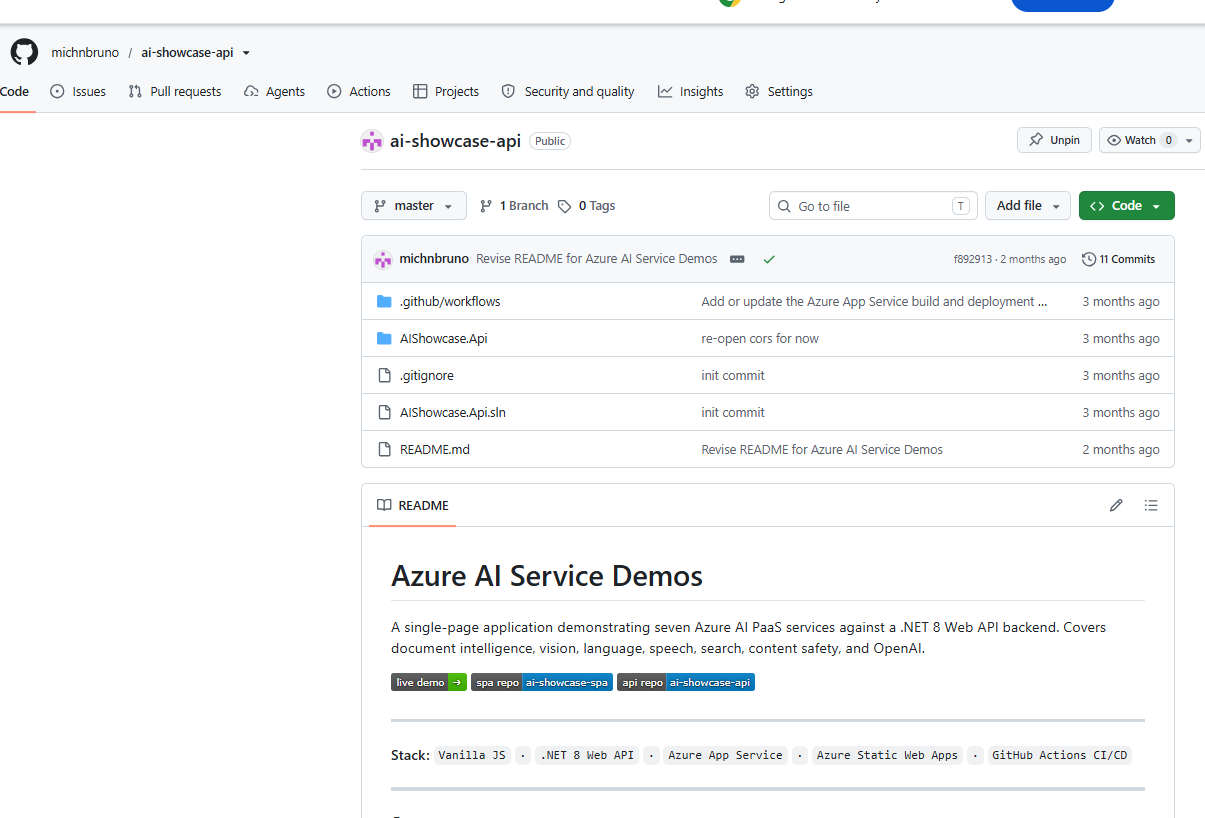Click the '3 months ago' date on .gitignore row
1205x818 pixels.
pyautogui.click(x=1121, y=375)
